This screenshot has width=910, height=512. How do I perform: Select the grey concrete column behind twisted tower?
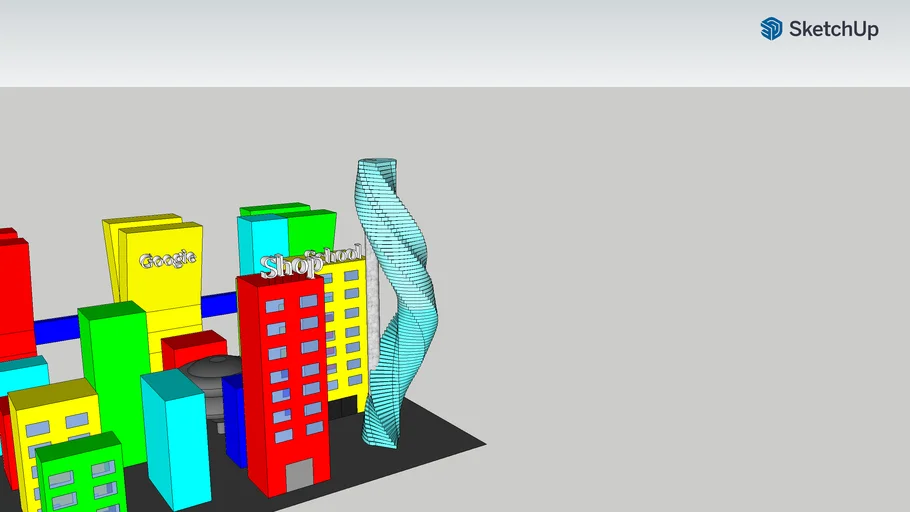pos(373,320)
